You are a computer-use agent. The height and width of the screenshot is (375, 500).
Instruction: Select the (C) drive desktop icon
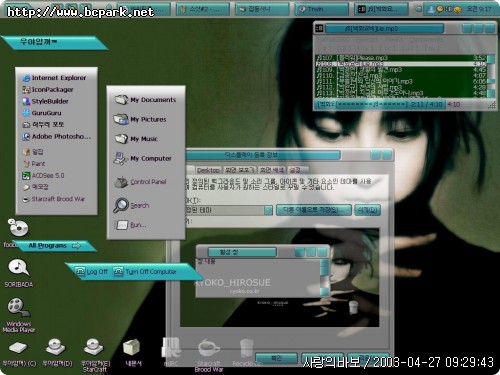19,354
